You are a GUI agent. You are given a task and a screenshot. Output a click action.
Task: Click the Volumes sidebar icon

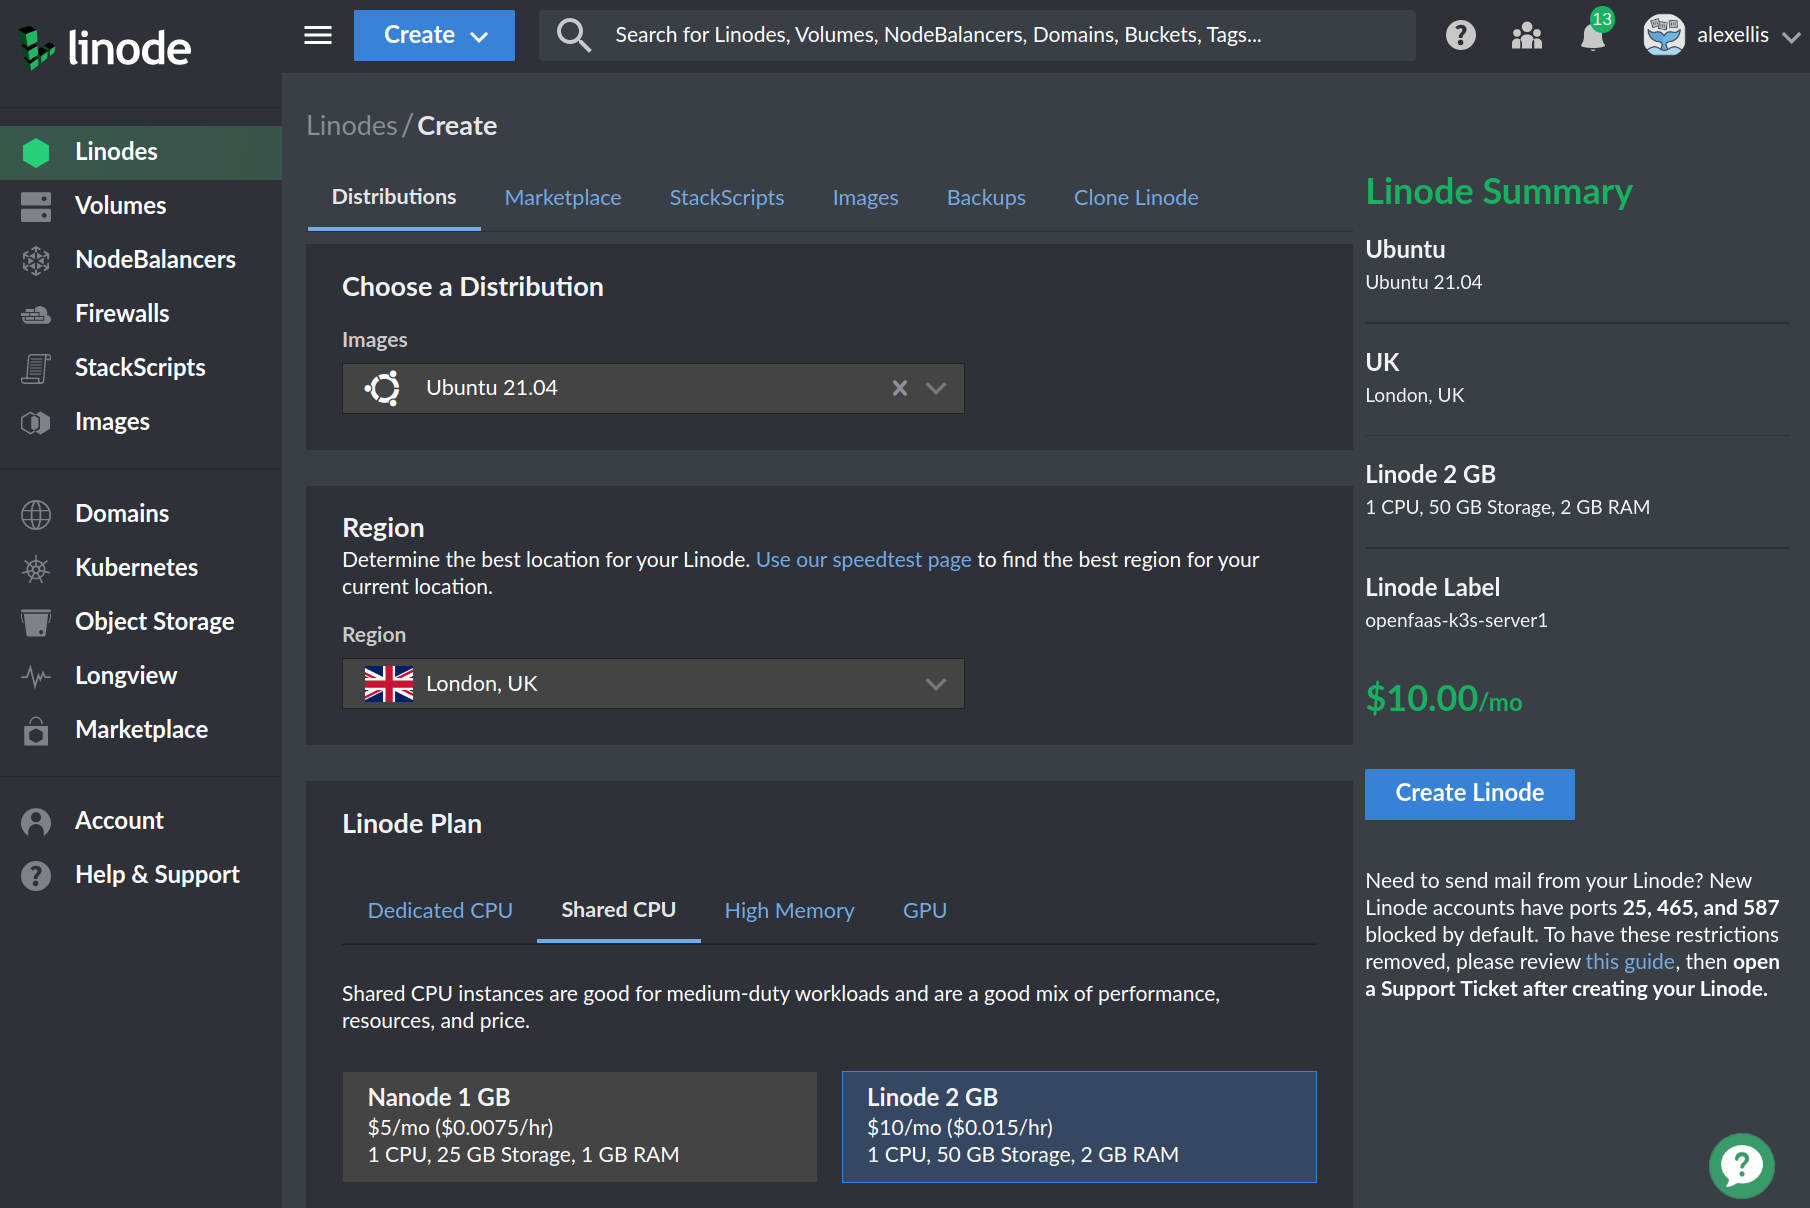point(36,206)
